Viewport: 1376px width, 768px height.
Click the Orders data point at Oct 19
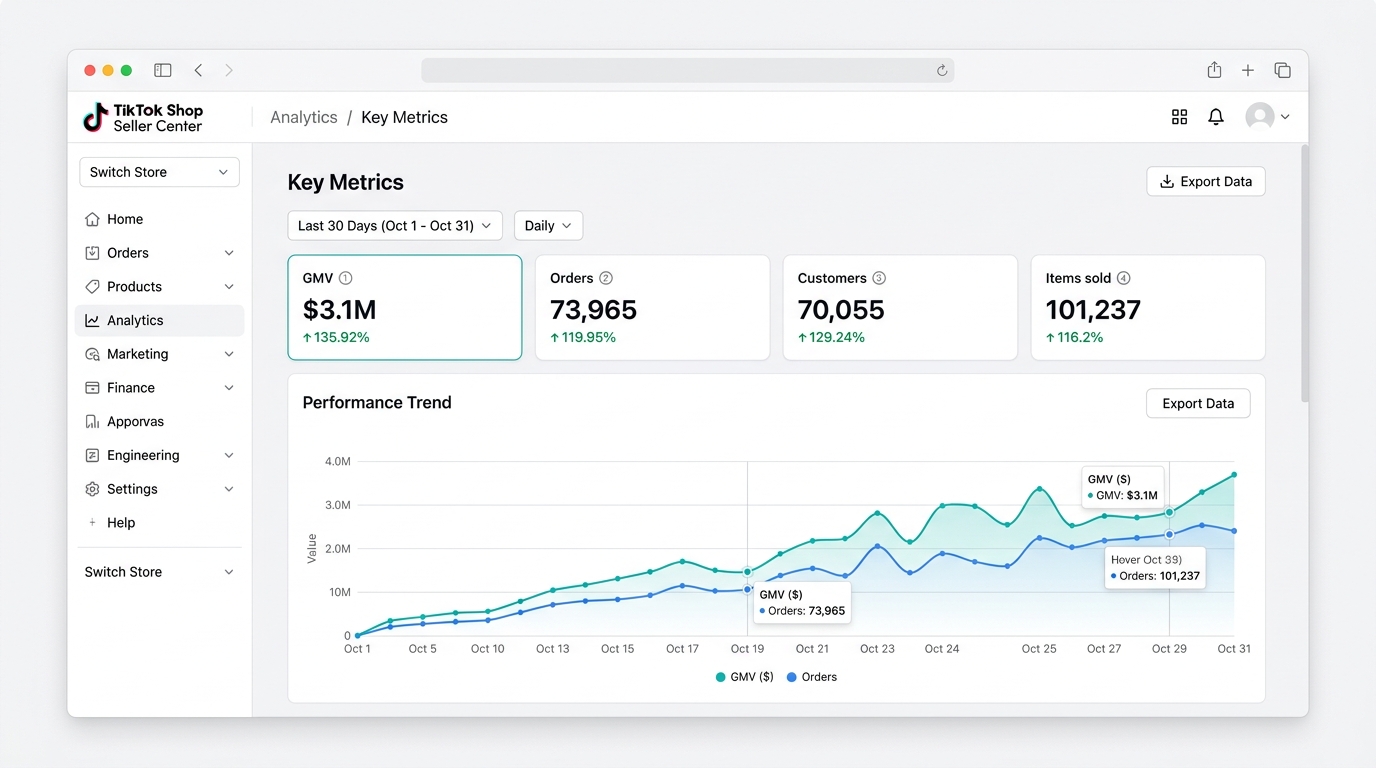coord(747,589)
